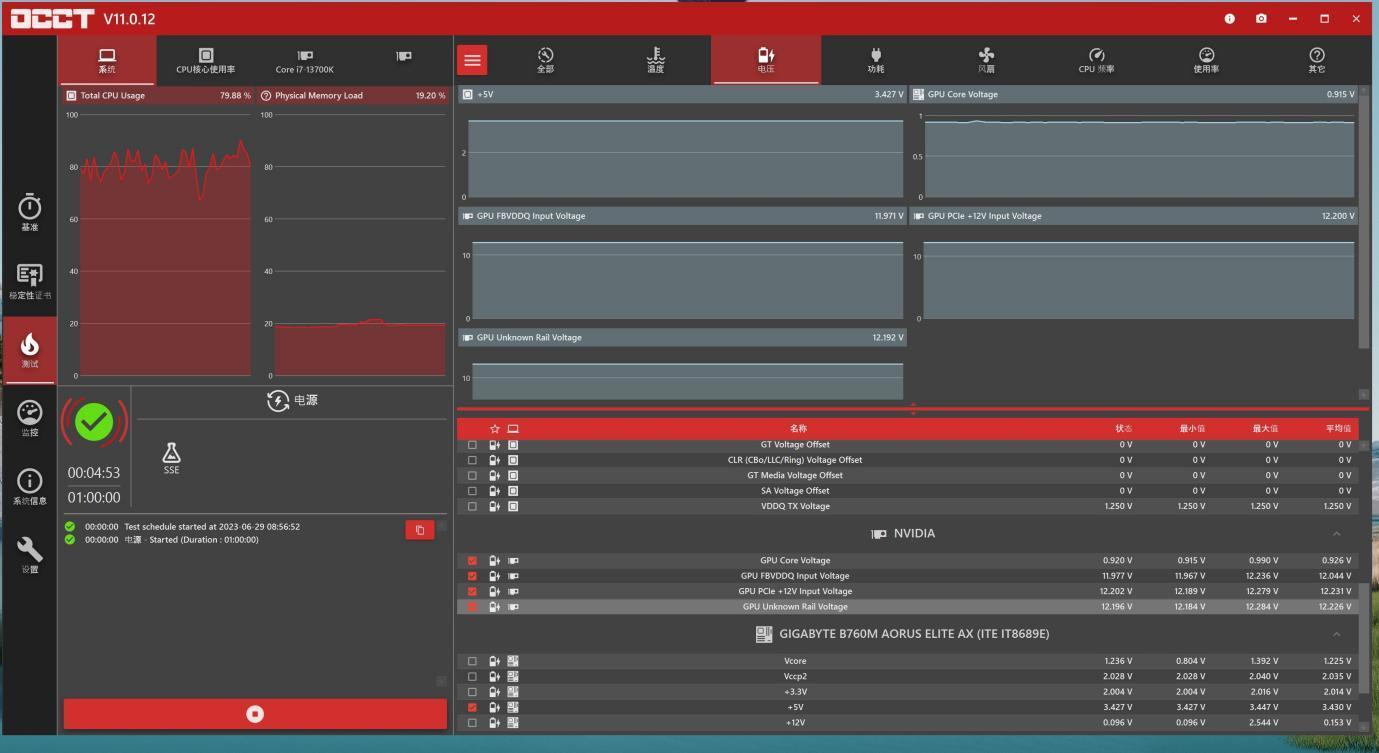Select the 测试 test section flame icon

click(x=30, y=350)
